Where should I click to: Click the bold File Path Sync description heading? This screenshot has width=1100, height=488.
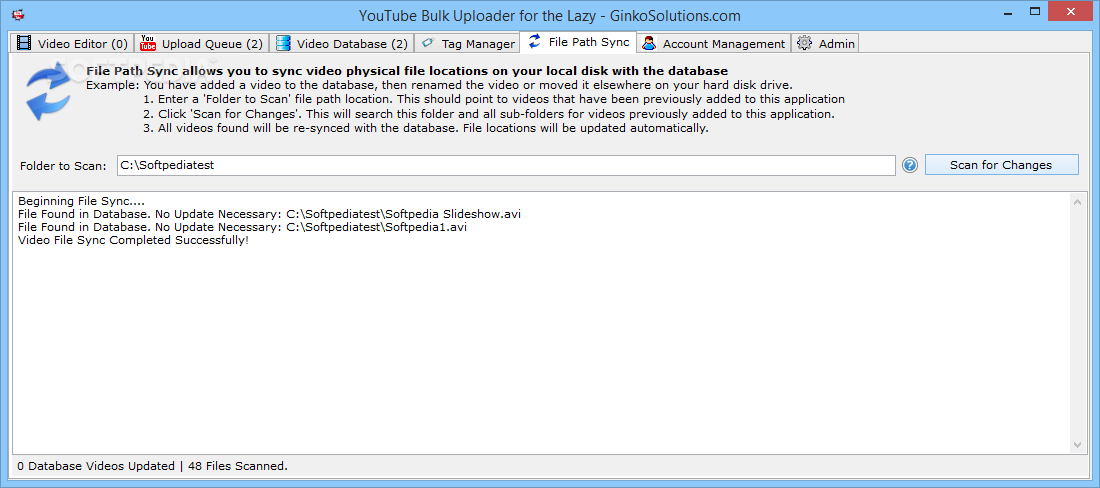pyautogui.click(x=407, y=71)
